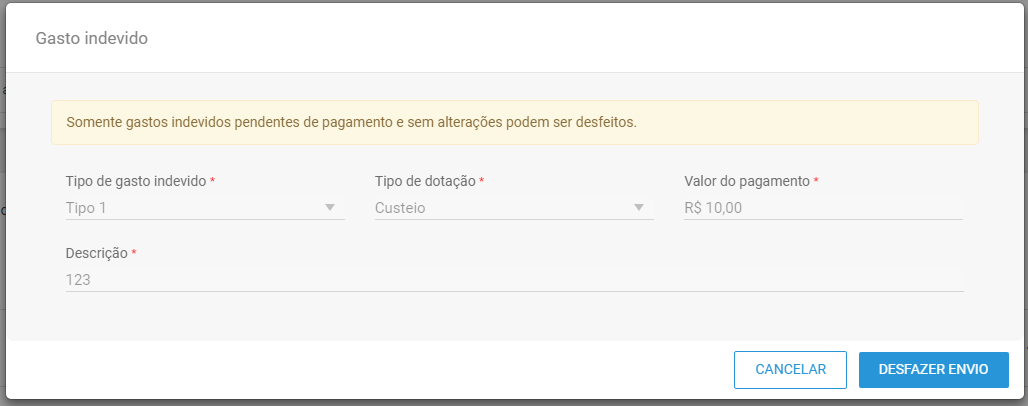Click the red asterisk beside Descrição
This screenshot has width=1028, height=406.
134,253
